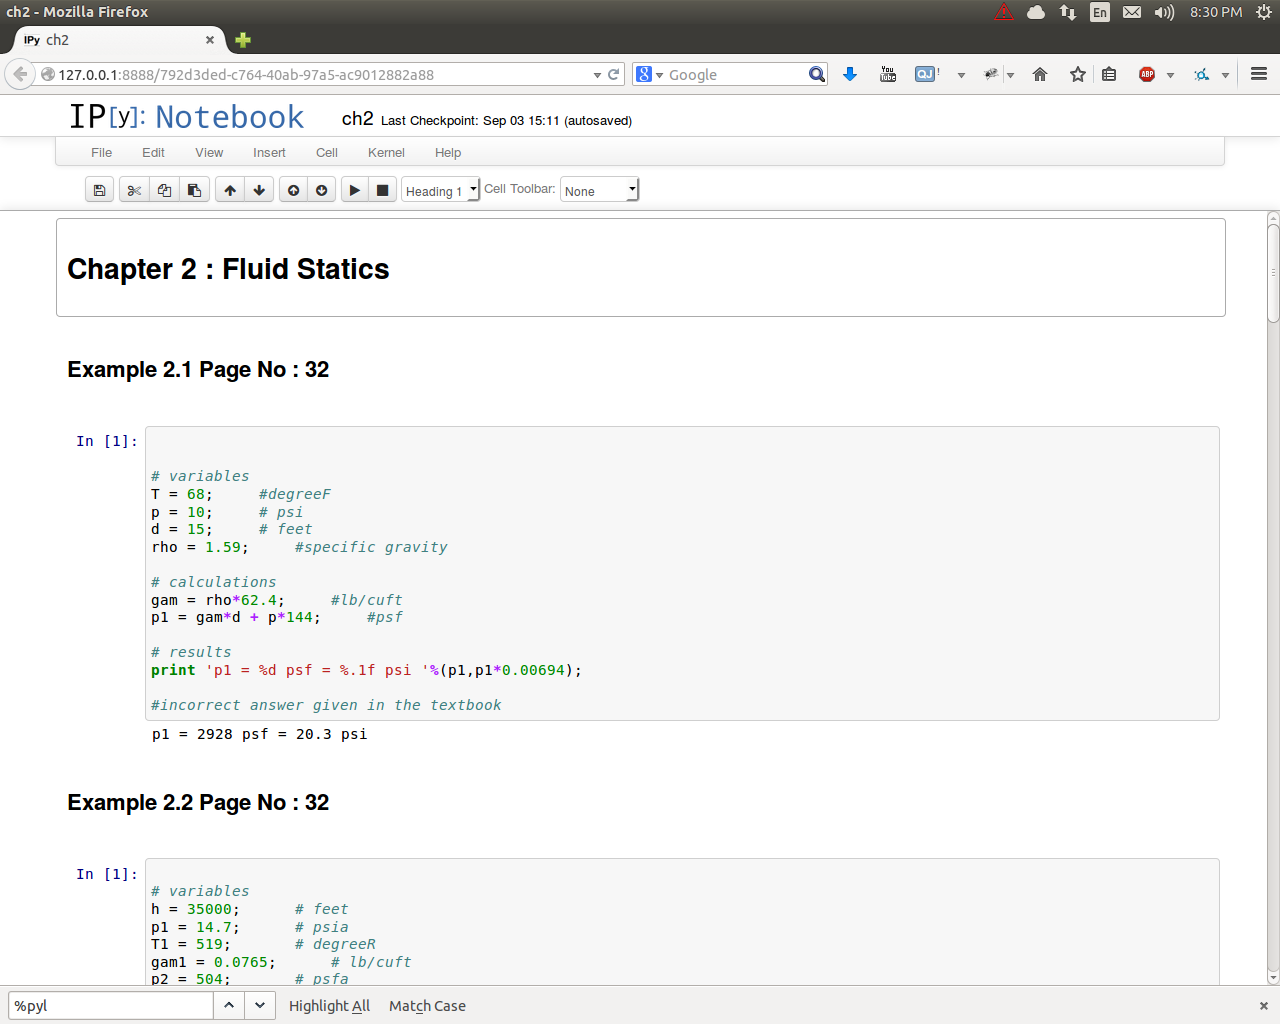Toggle Highlight All in find bar
Viewport: 1280px width, 1024px height.
click(329, 1006)
